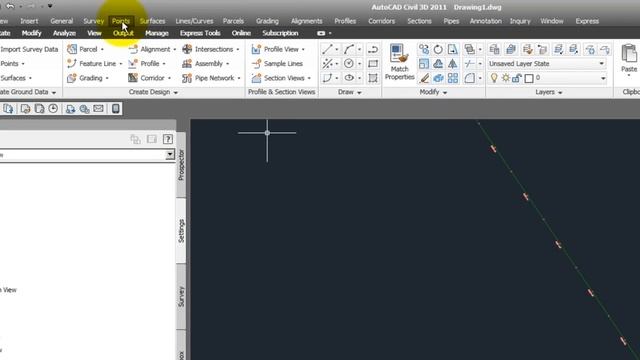
Task: Click the Sample Lines tool icon
Action: [256, 64]
